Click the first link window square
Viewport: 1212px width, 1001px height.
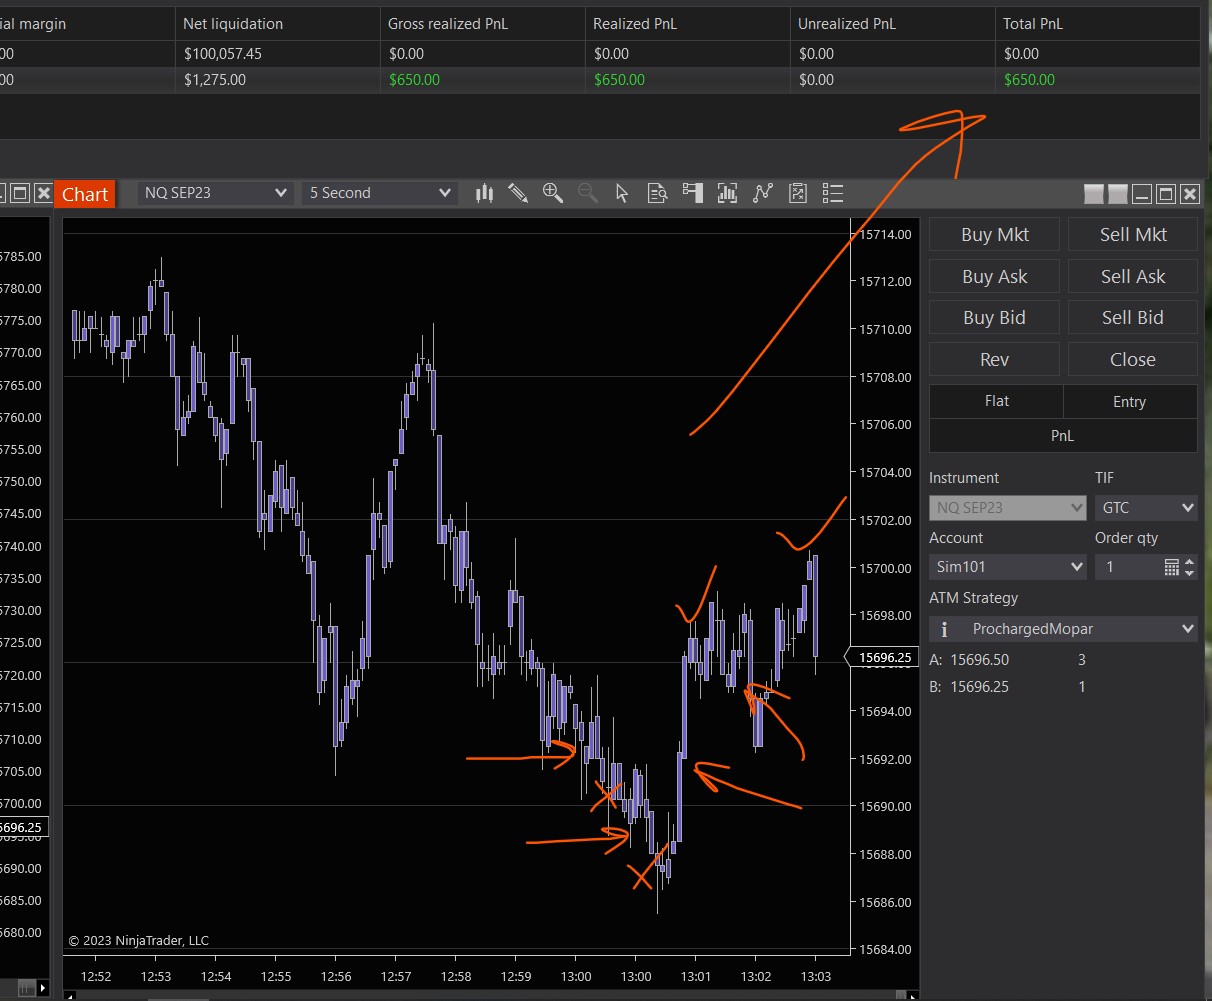pos(1094,193)
